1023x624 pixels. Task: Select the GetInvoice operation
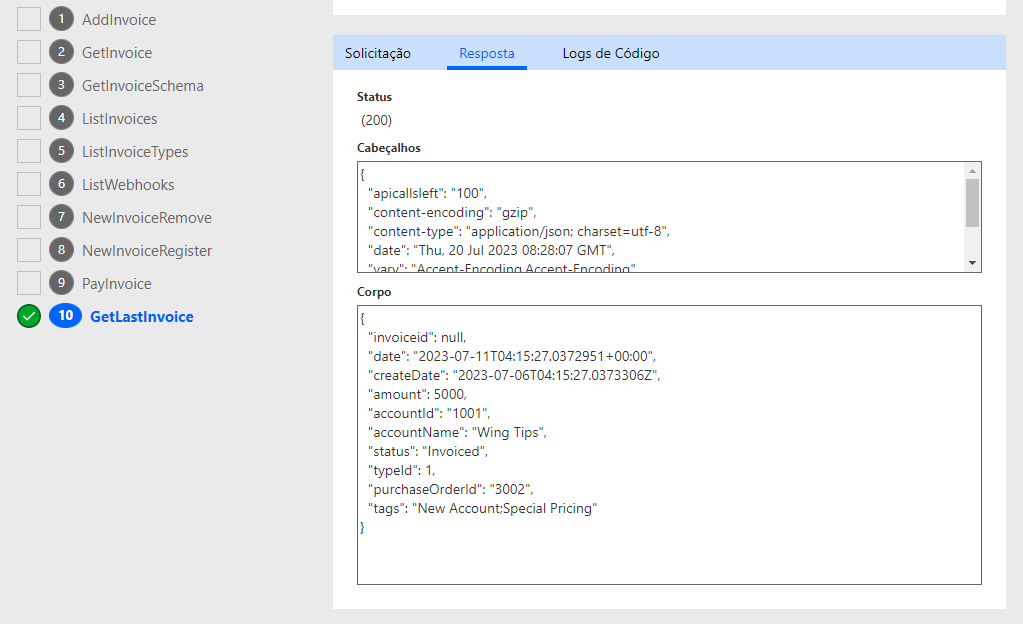click(x=117, y=52)
